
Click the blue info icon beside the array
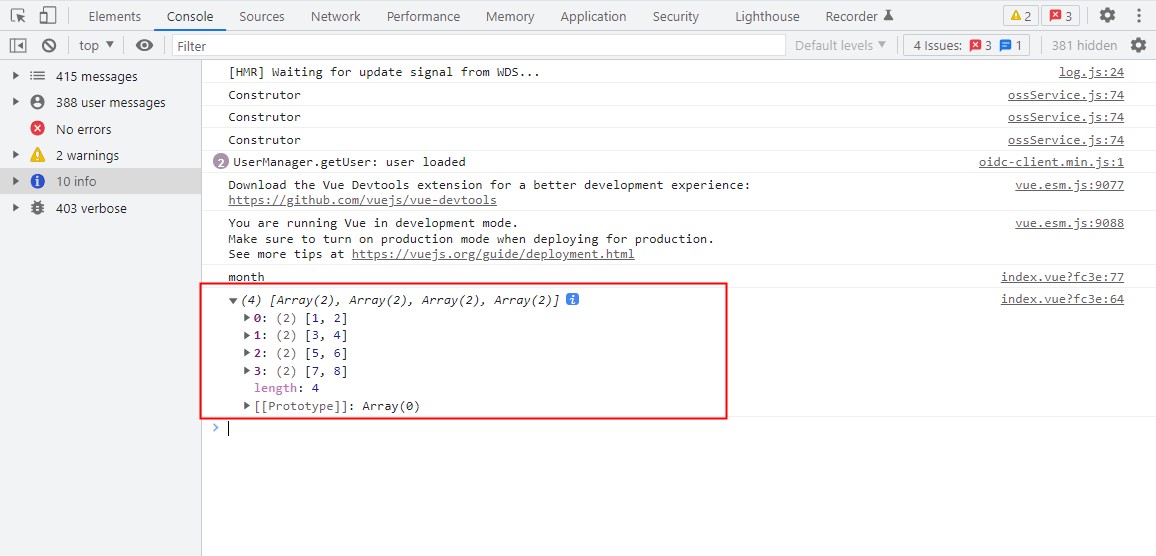coord(572,299)
